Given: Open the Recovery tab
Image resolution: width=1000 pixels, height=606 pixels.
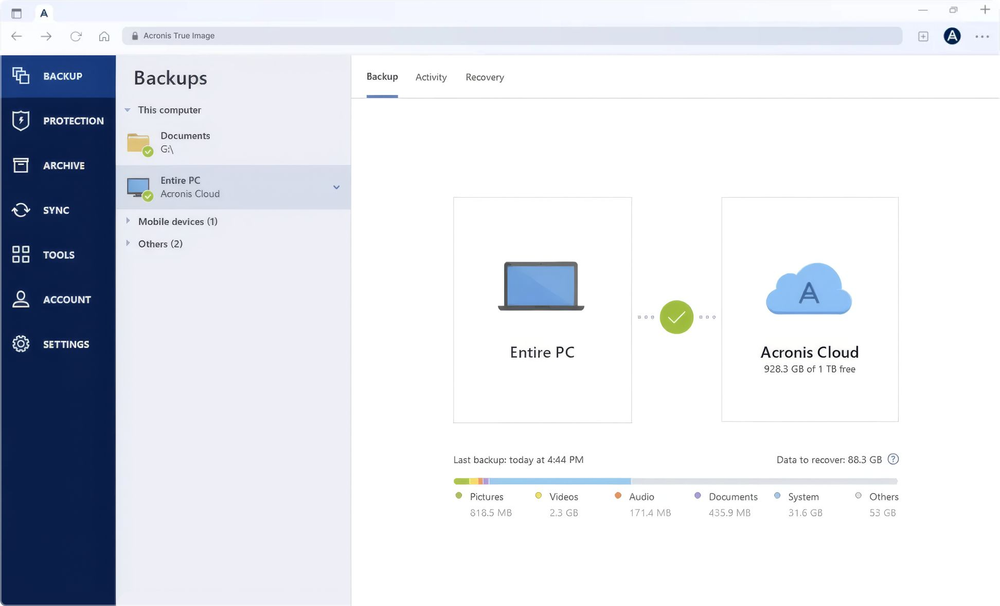Looking at the screenshot, I should (x=484, y=77).
